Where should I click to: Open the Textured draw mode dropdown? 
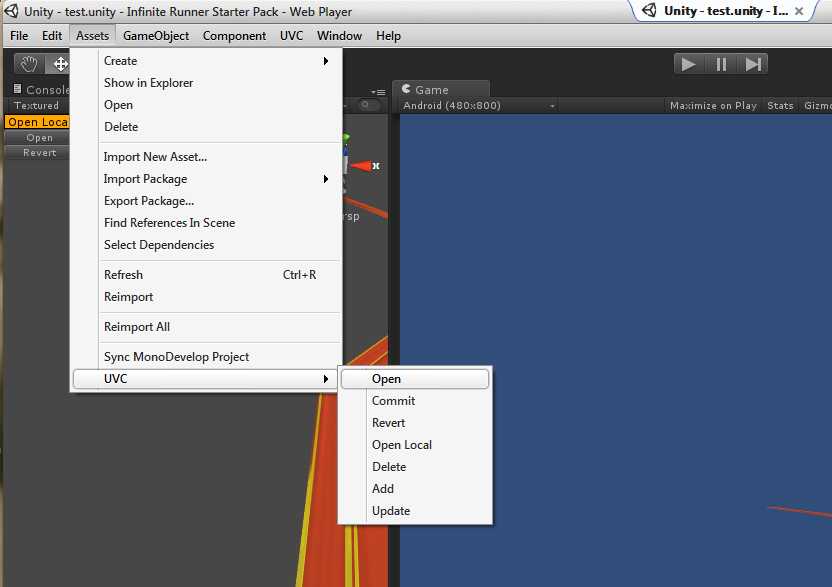point(37,106)
